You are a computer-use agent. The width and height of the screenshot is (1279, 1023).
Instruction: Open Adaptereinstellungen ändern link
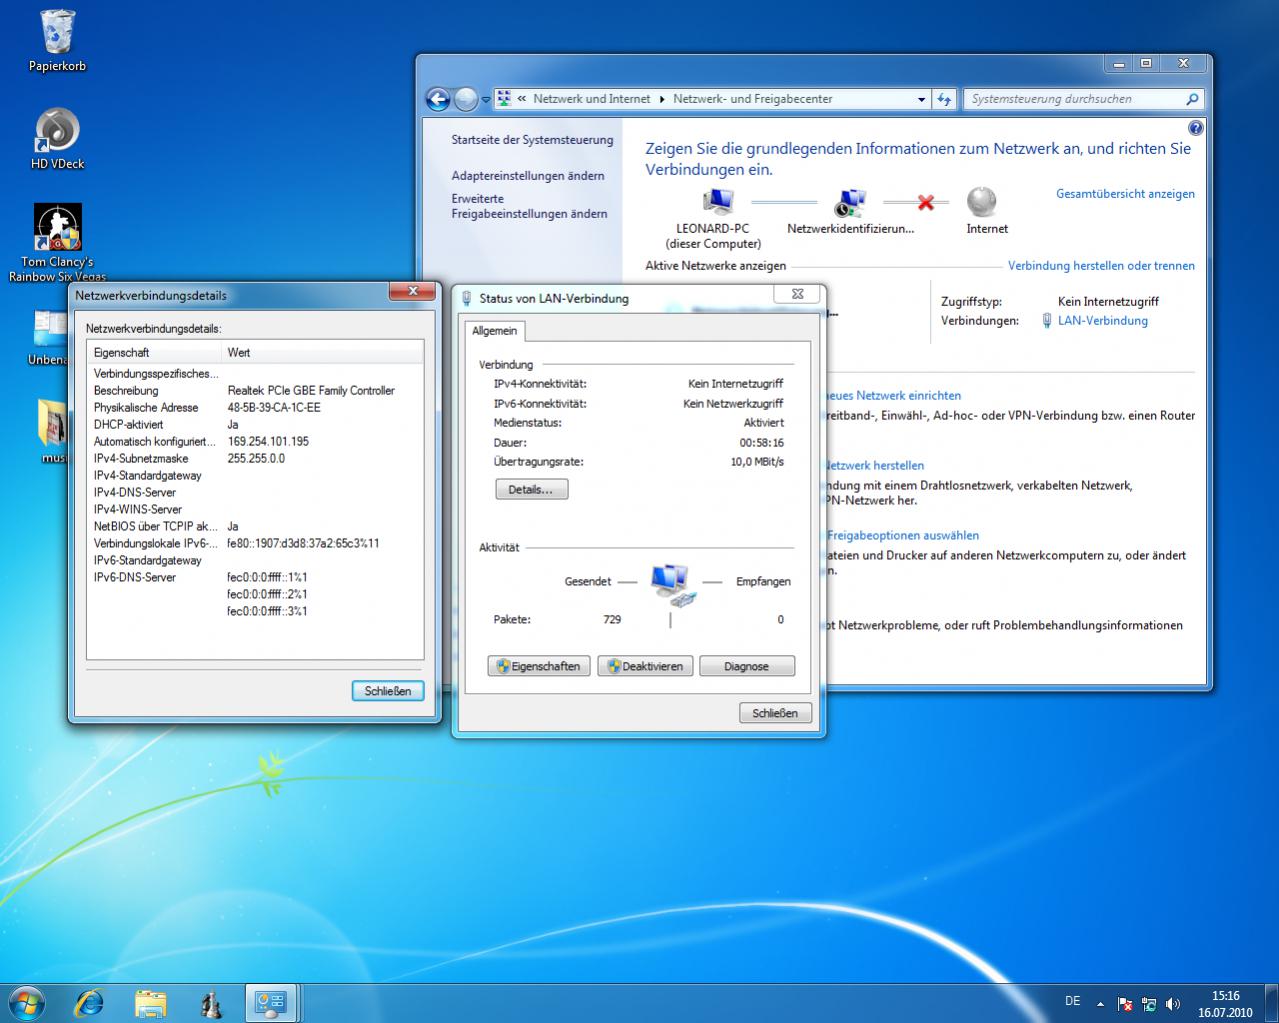click(x=527, y=176)
